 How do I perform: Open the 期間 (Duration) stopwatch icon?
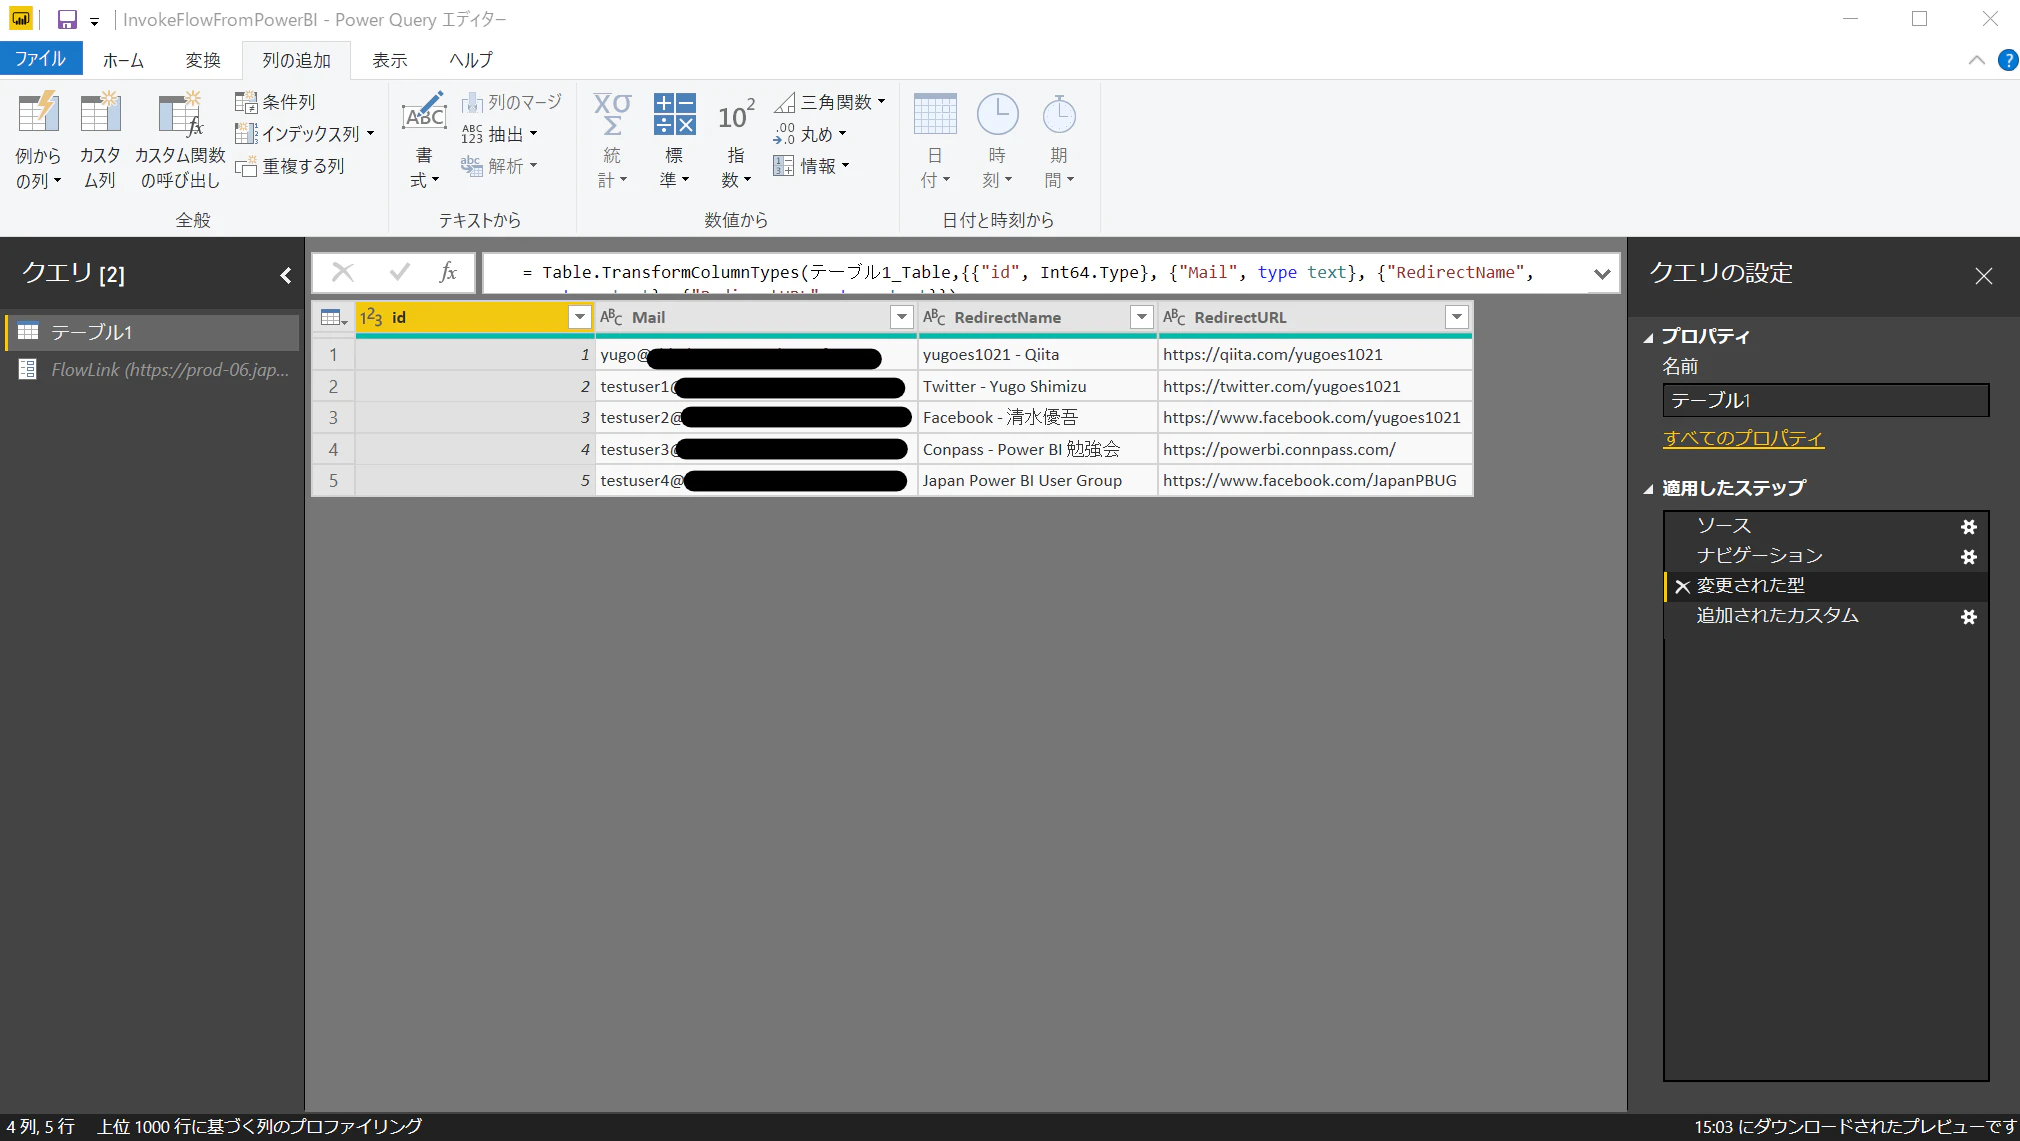[1059, 114]
